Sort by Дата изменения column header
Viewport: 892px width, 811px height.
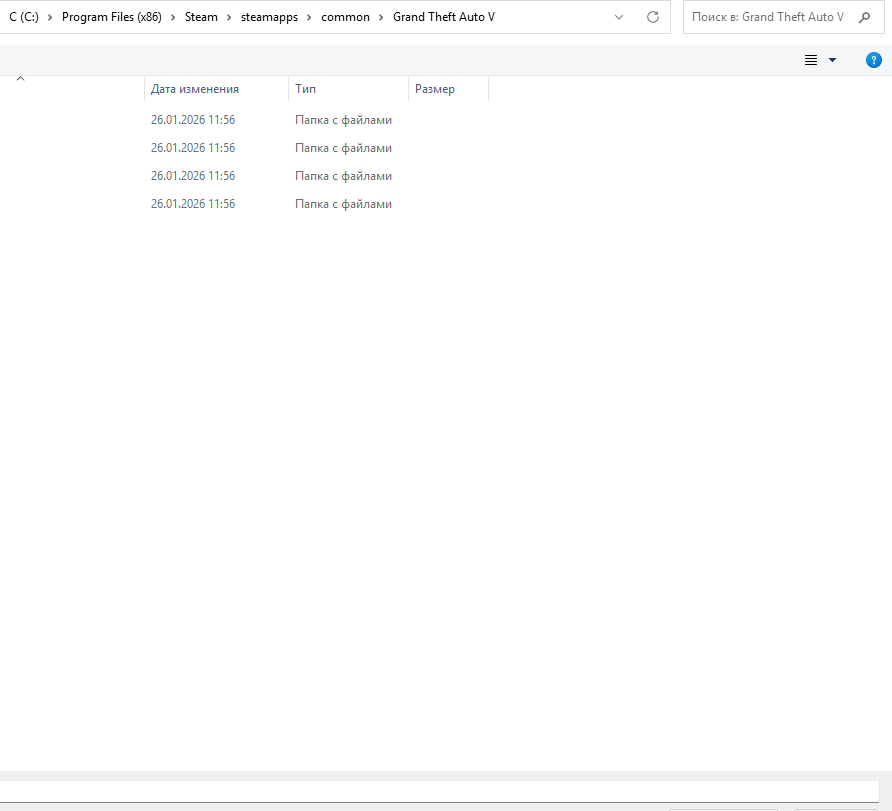[x=194, y=89]
